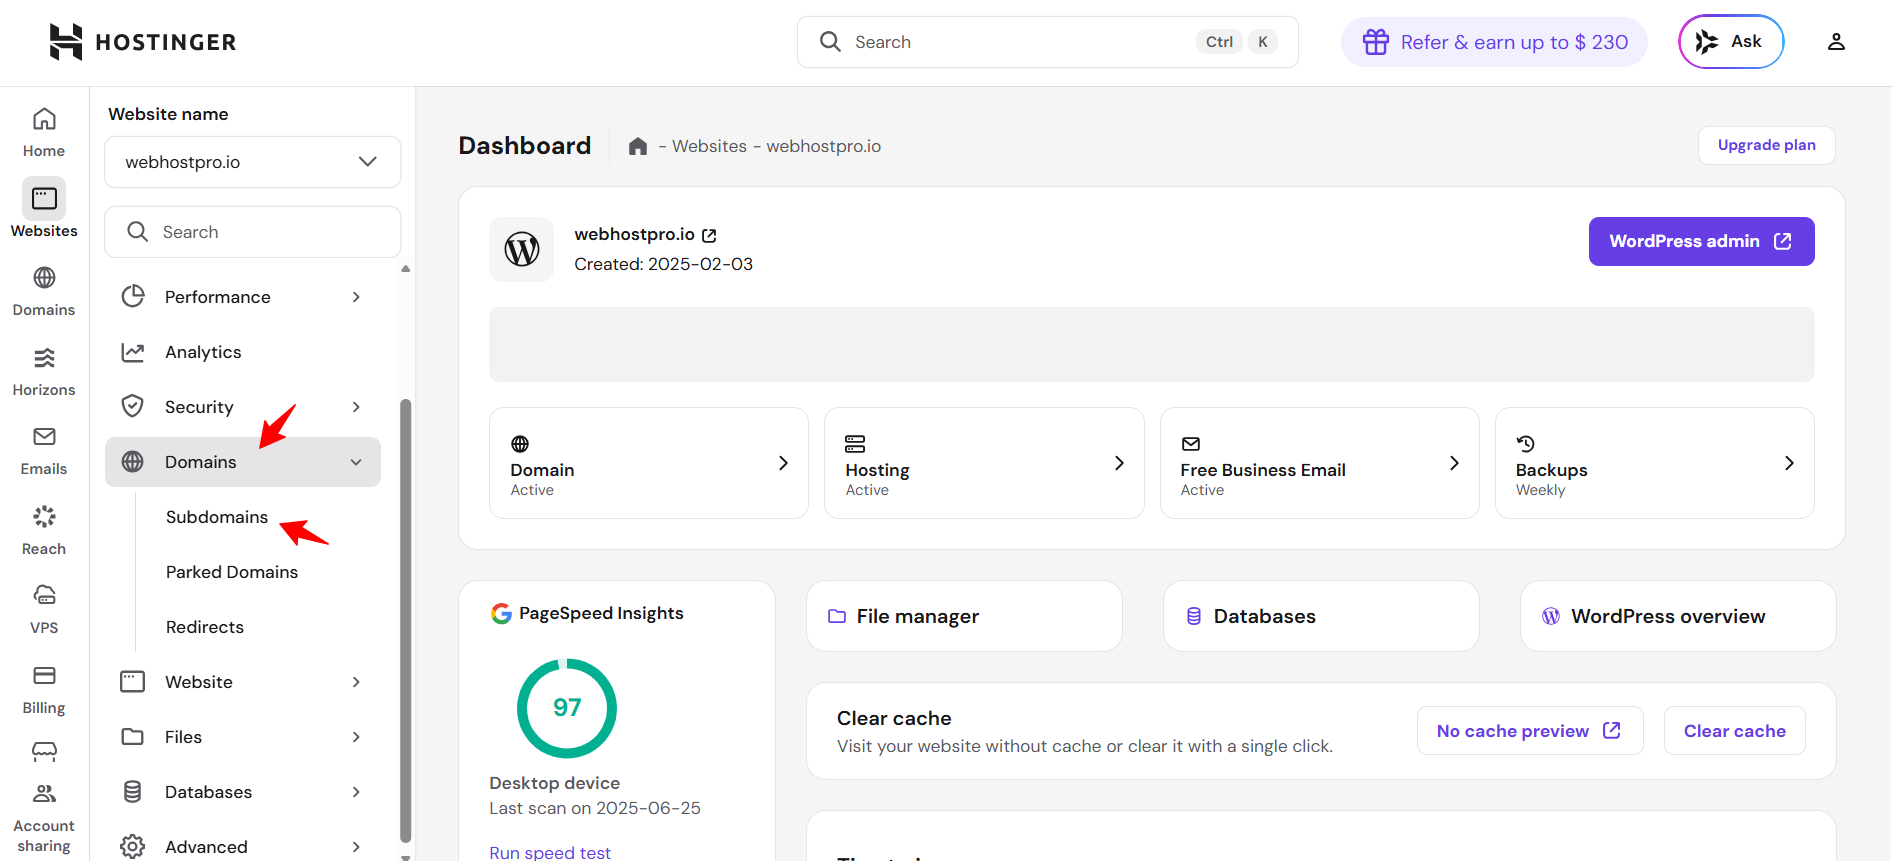This screenshot has width=1892, height=861.
Task: Click the Analytics chart icon
Action: click(x=133, y=352)
